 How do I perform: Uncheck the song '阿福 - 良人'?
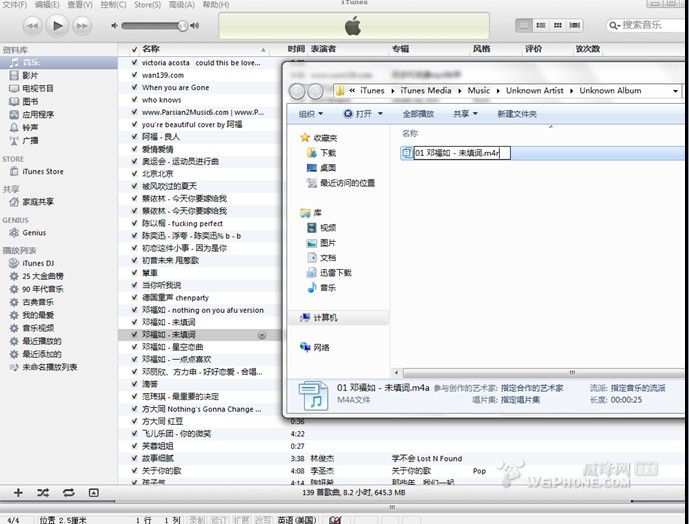[x=134, y=136]
